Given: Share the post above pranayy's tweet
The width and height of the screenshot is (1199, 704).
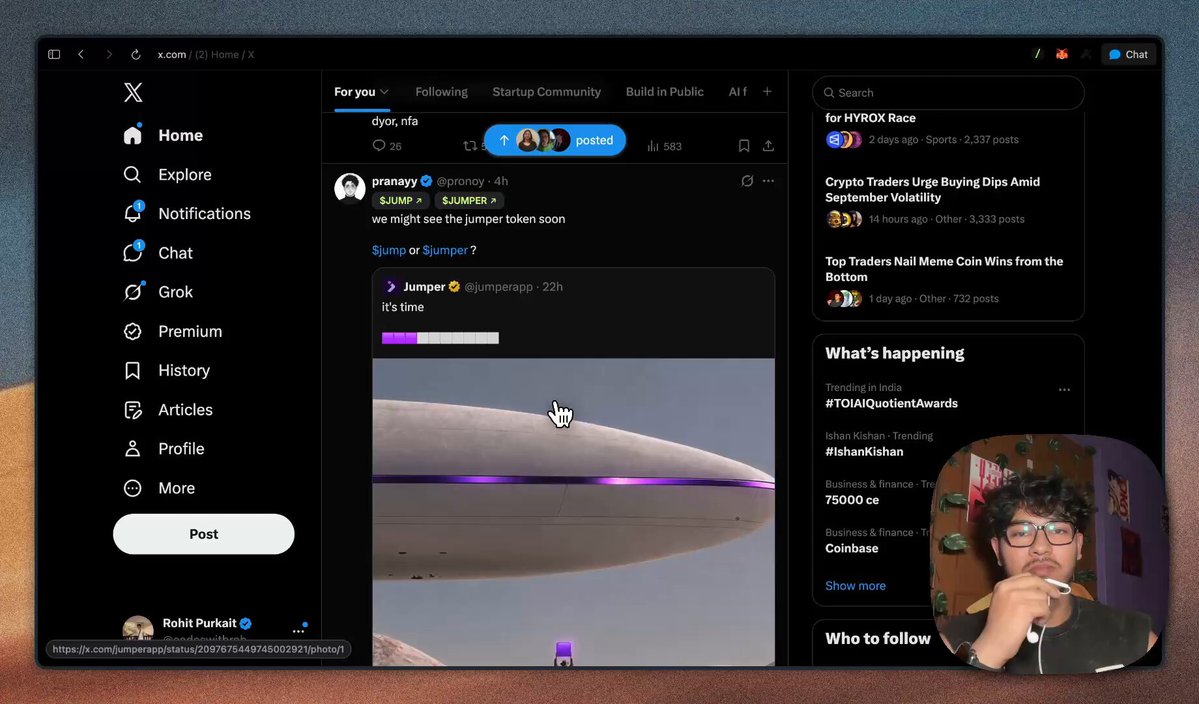Looking at the screenshot, I should [768, 146].
